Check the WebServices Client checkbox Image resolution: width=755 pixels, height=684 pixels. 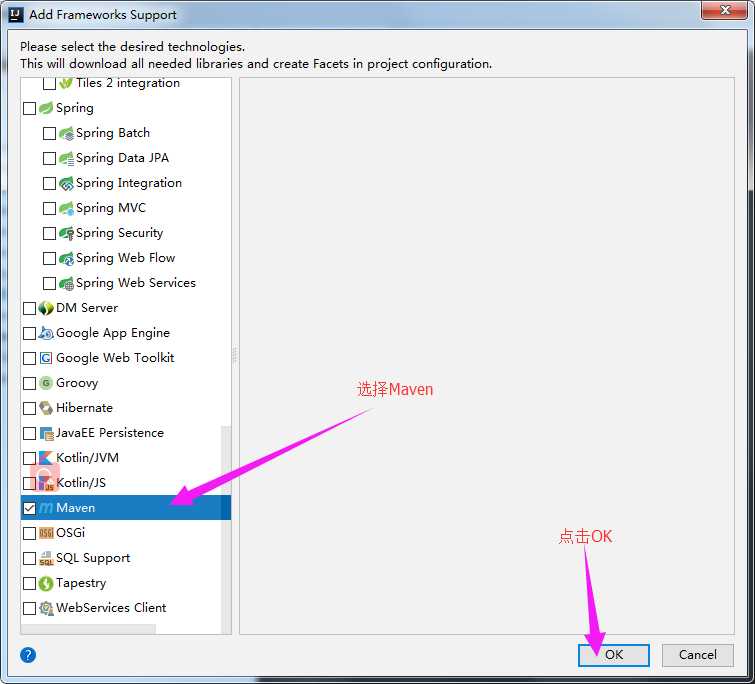(x=29, y=608)
